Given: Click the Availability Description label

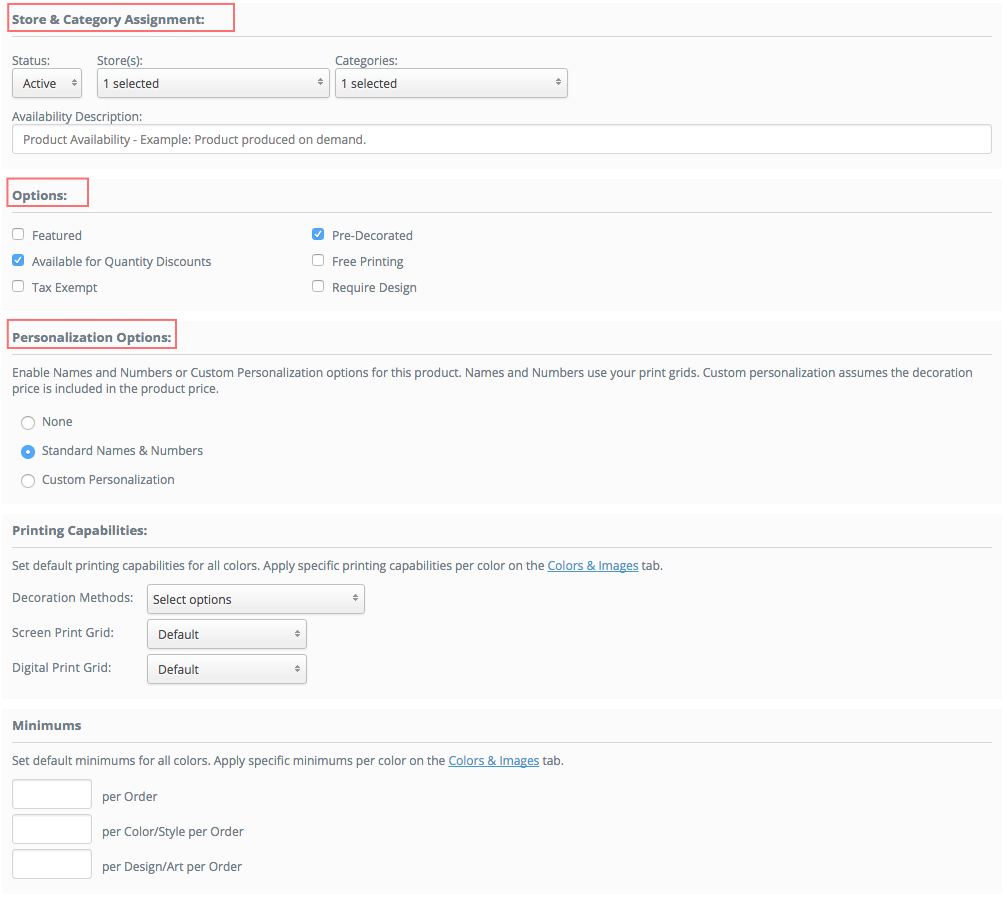Looking at the screenshot, I should [77, 116].
